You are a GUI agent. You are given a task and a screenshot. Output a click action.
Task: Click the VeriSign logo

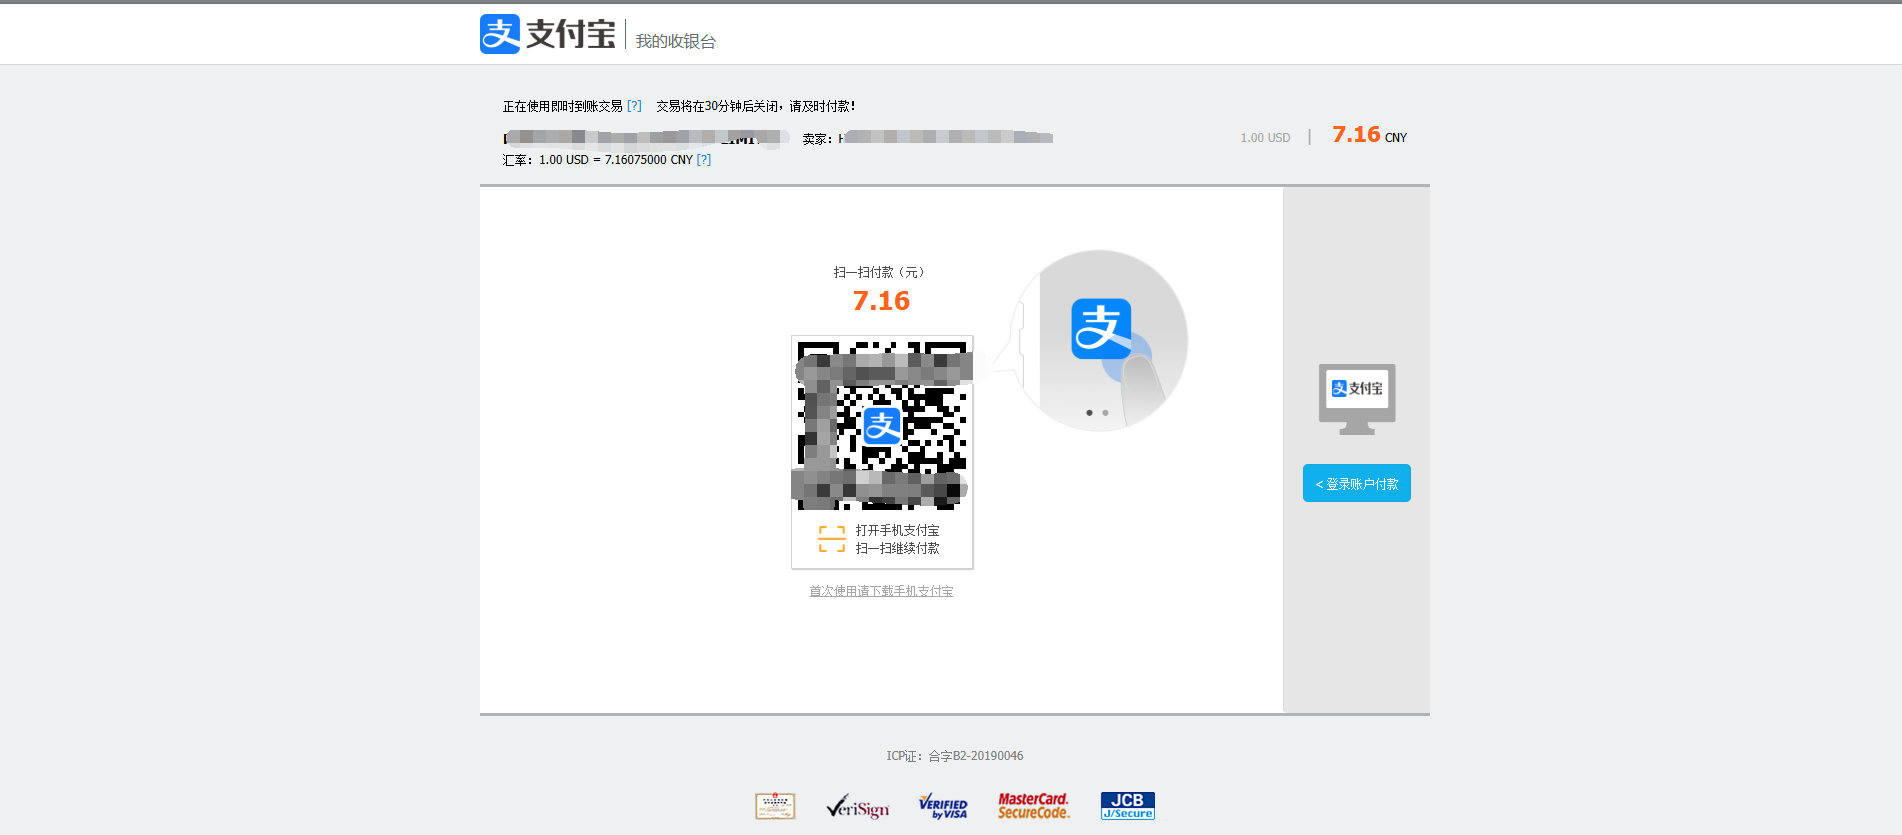858,806
